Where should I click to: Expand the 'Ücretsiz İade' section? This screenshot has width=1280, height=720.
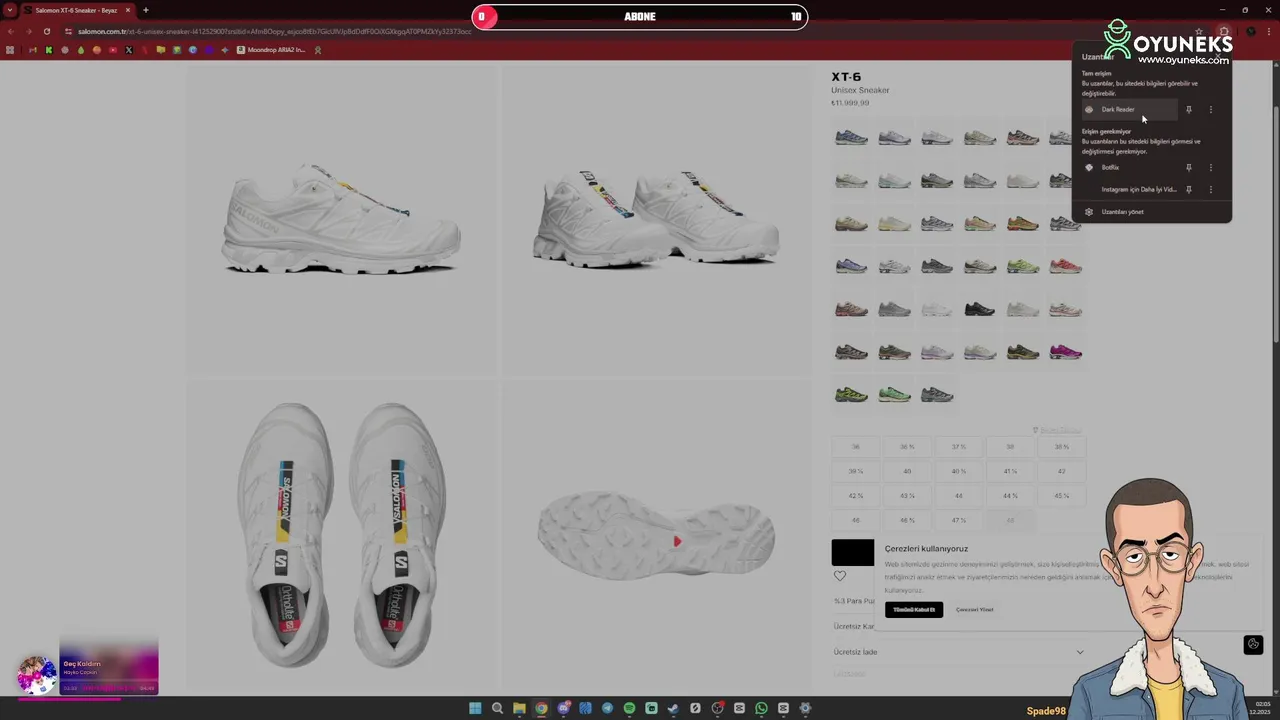point(958,652)
